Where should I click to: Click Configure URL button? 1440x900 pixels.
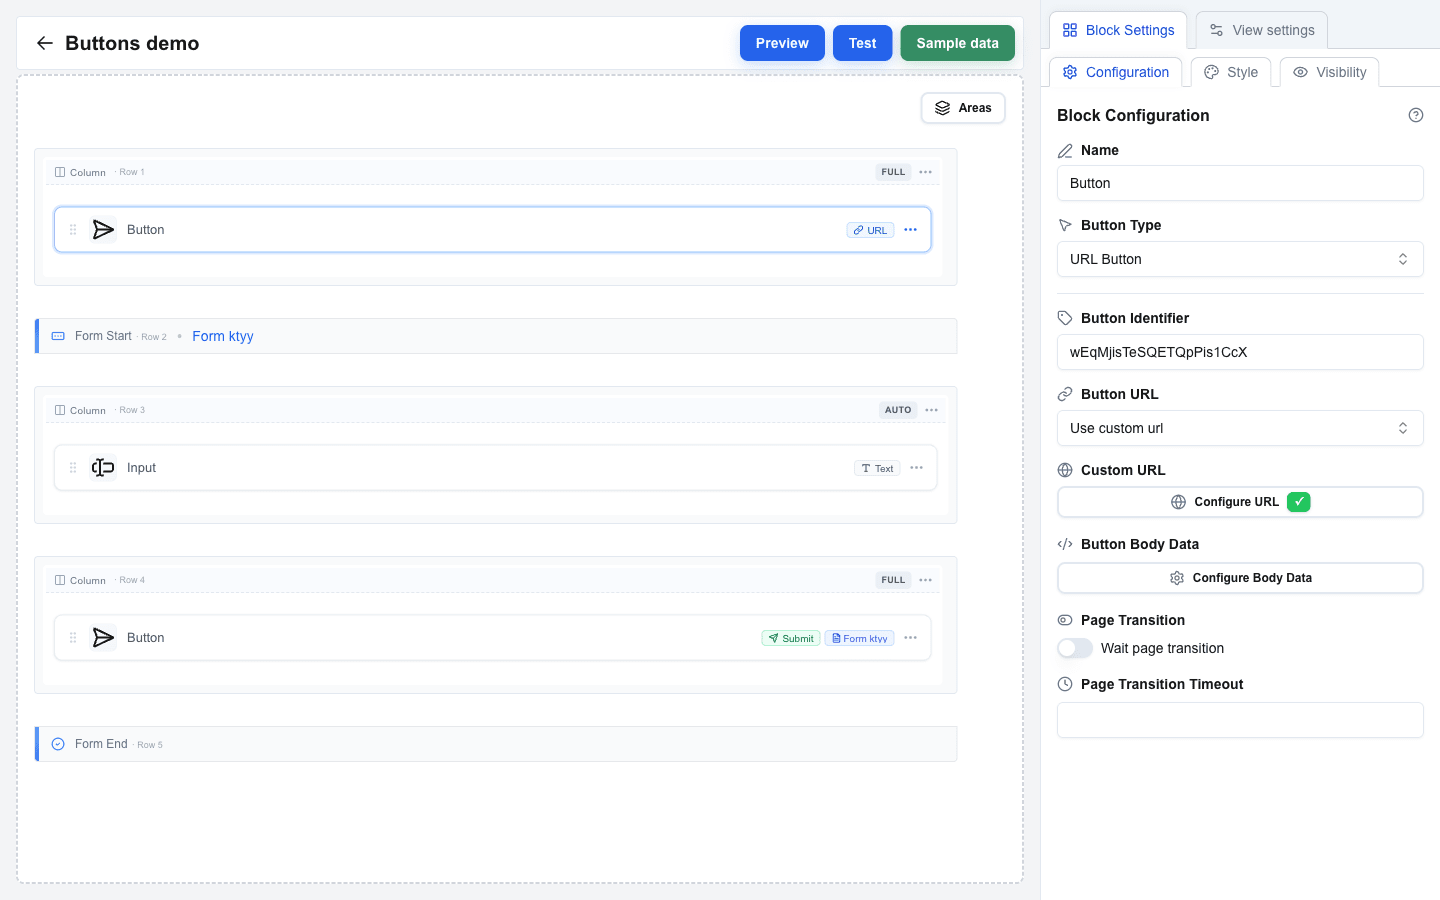pos(1240,502)
